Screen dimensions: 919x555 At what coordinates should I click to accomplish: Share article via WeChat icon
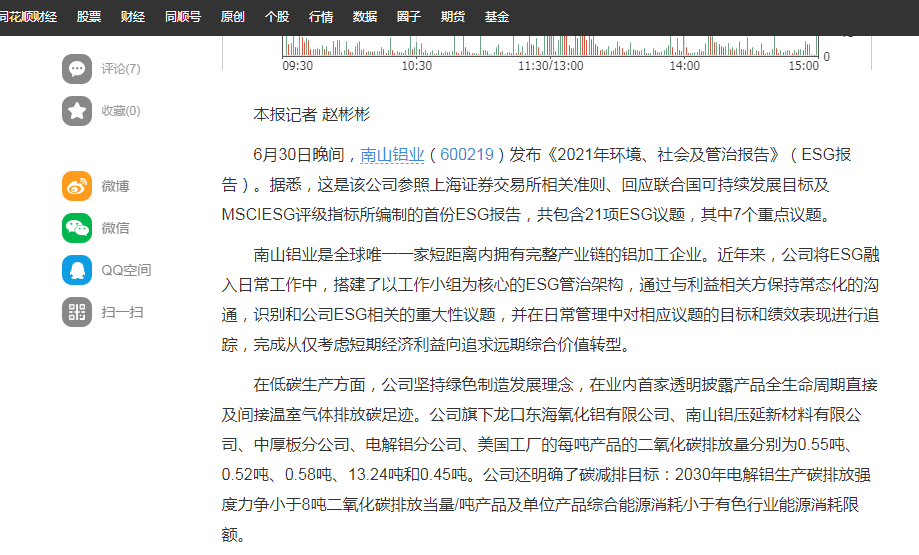pos(77,228)
